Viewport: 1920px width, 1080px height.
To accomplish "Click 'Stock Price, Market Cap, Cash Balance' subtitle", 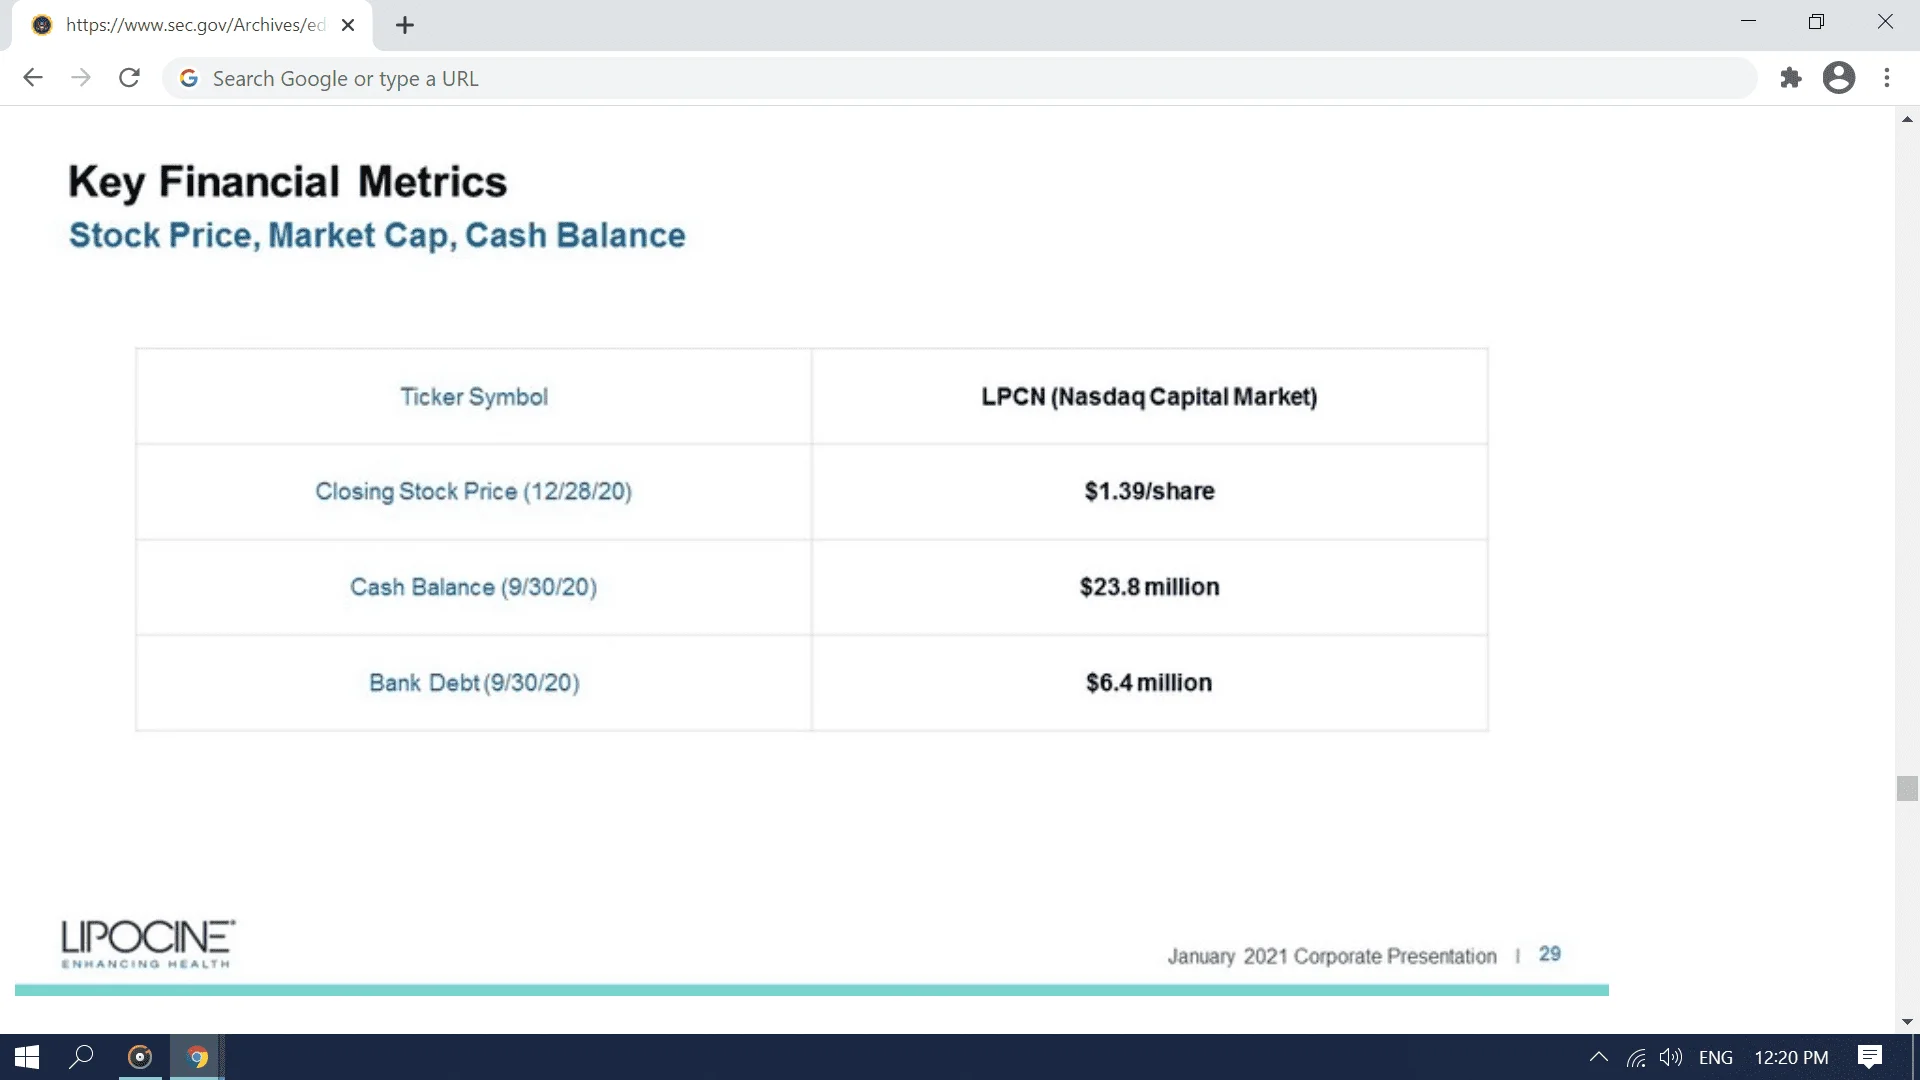I will [x=377, y=235].
